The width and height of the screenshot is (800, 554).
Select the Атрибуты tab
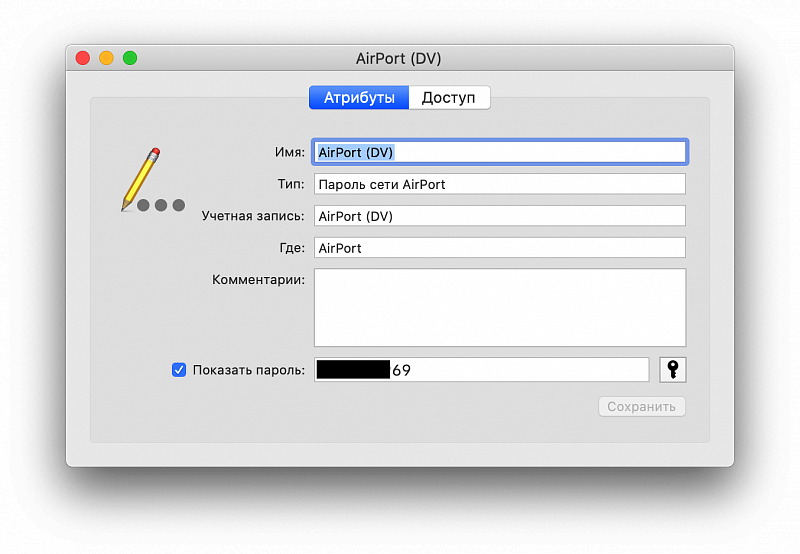point(359,97)
